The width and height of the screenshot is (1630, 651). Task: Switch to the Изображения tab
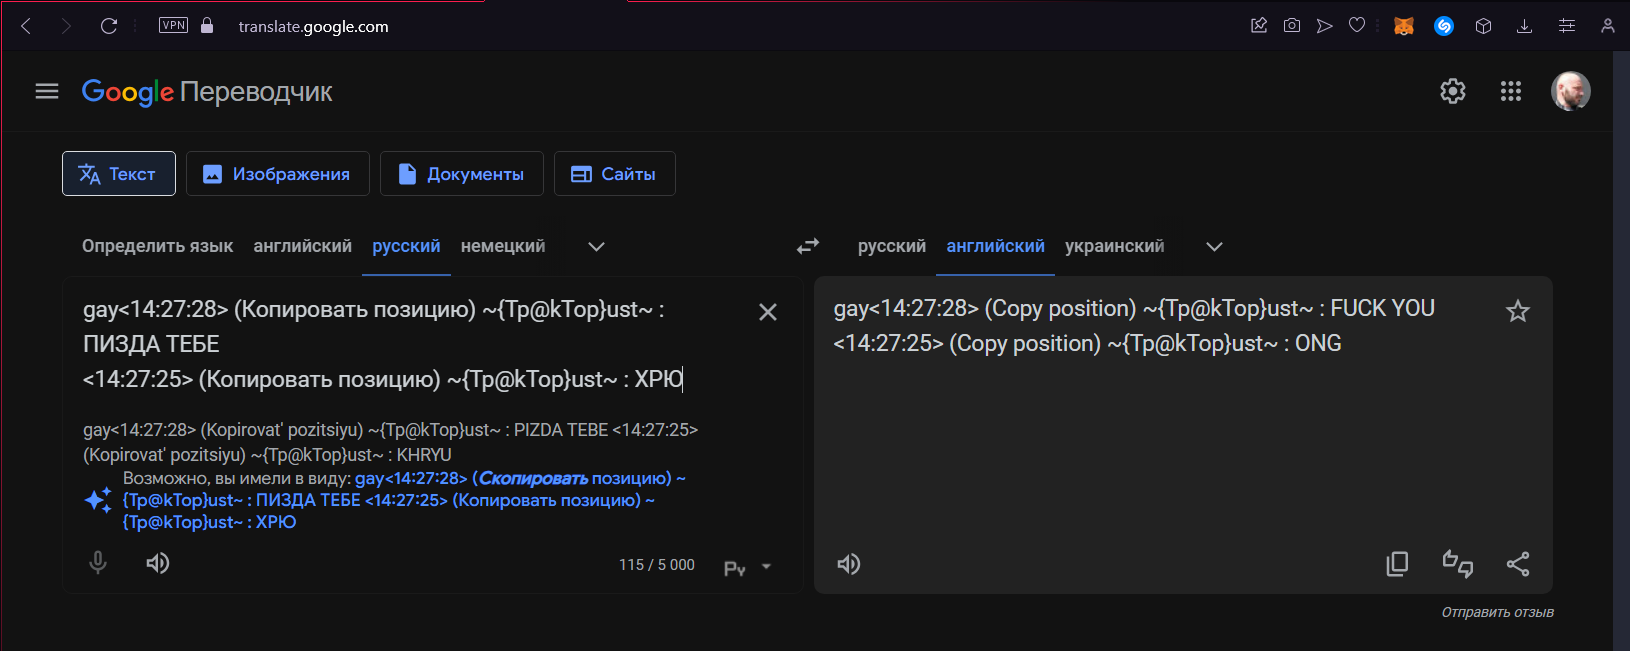[278, 174]
